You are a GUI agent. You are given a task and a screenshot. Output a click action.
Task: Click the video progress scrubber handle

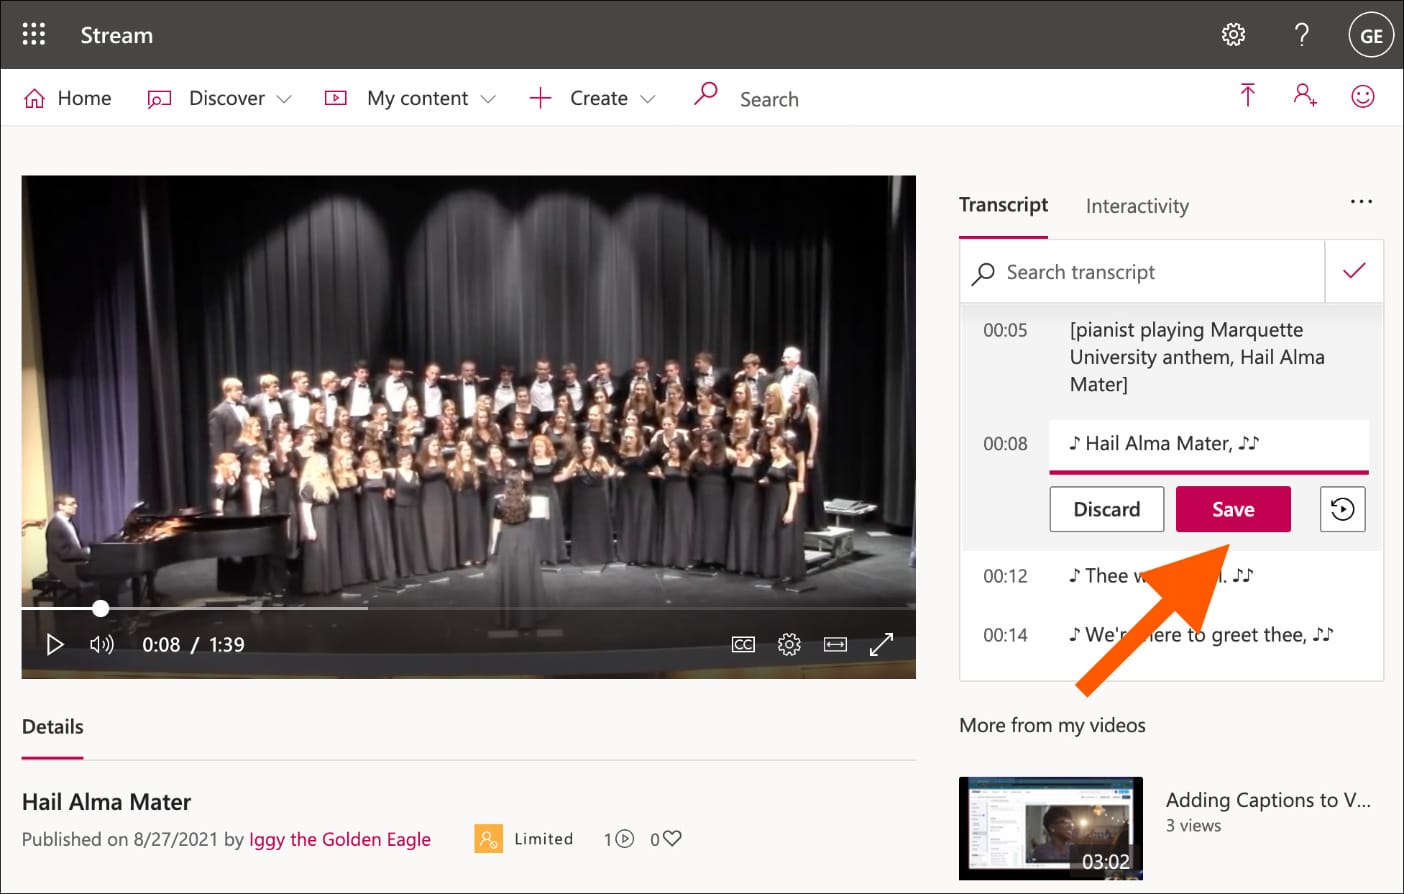(x=101, y=608)
